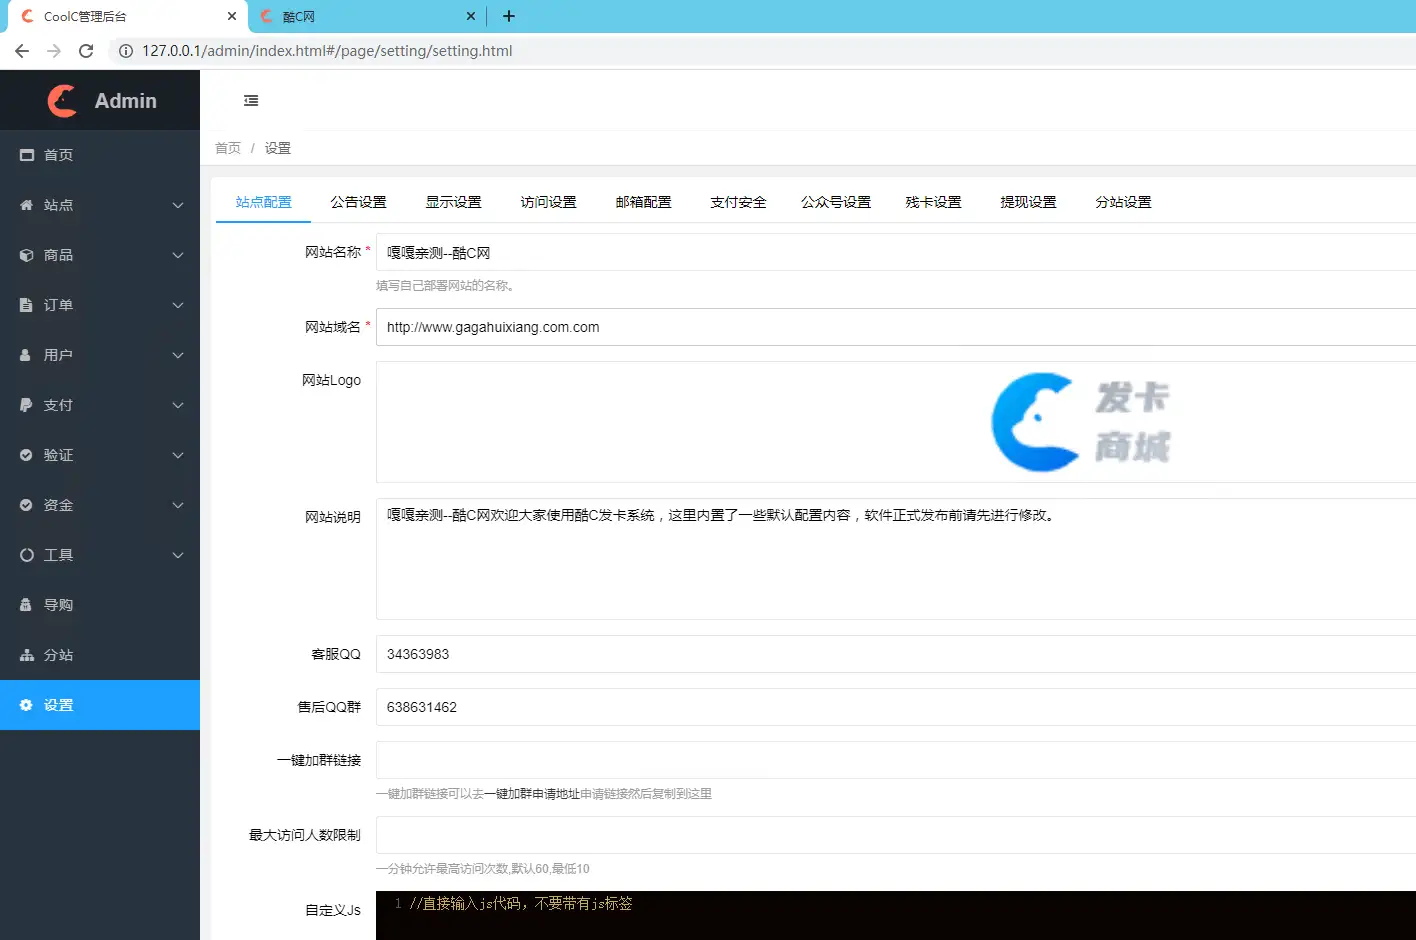The width and height of the screenshot is (1416, 940).
Task: Open the 邮箱配置 tab
Action: coord(643,201)
